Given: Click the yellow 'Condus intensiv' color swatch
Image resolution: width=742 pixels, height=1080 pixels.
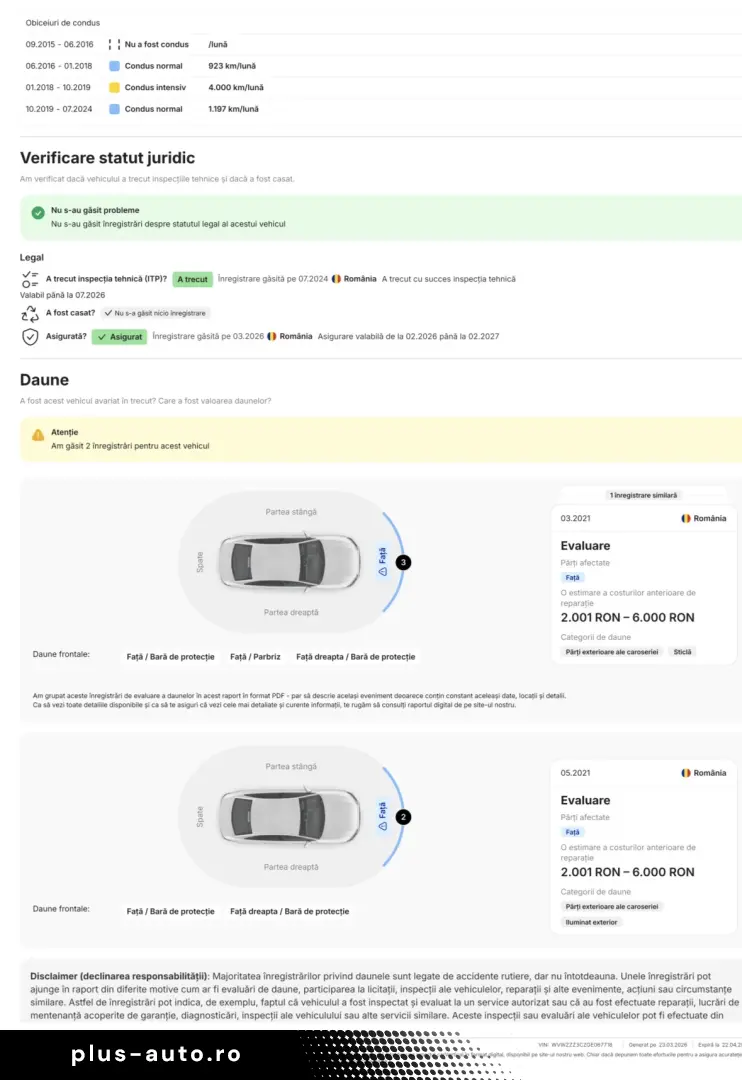Looking at the screenshot, I should click(x=114, y=87).
